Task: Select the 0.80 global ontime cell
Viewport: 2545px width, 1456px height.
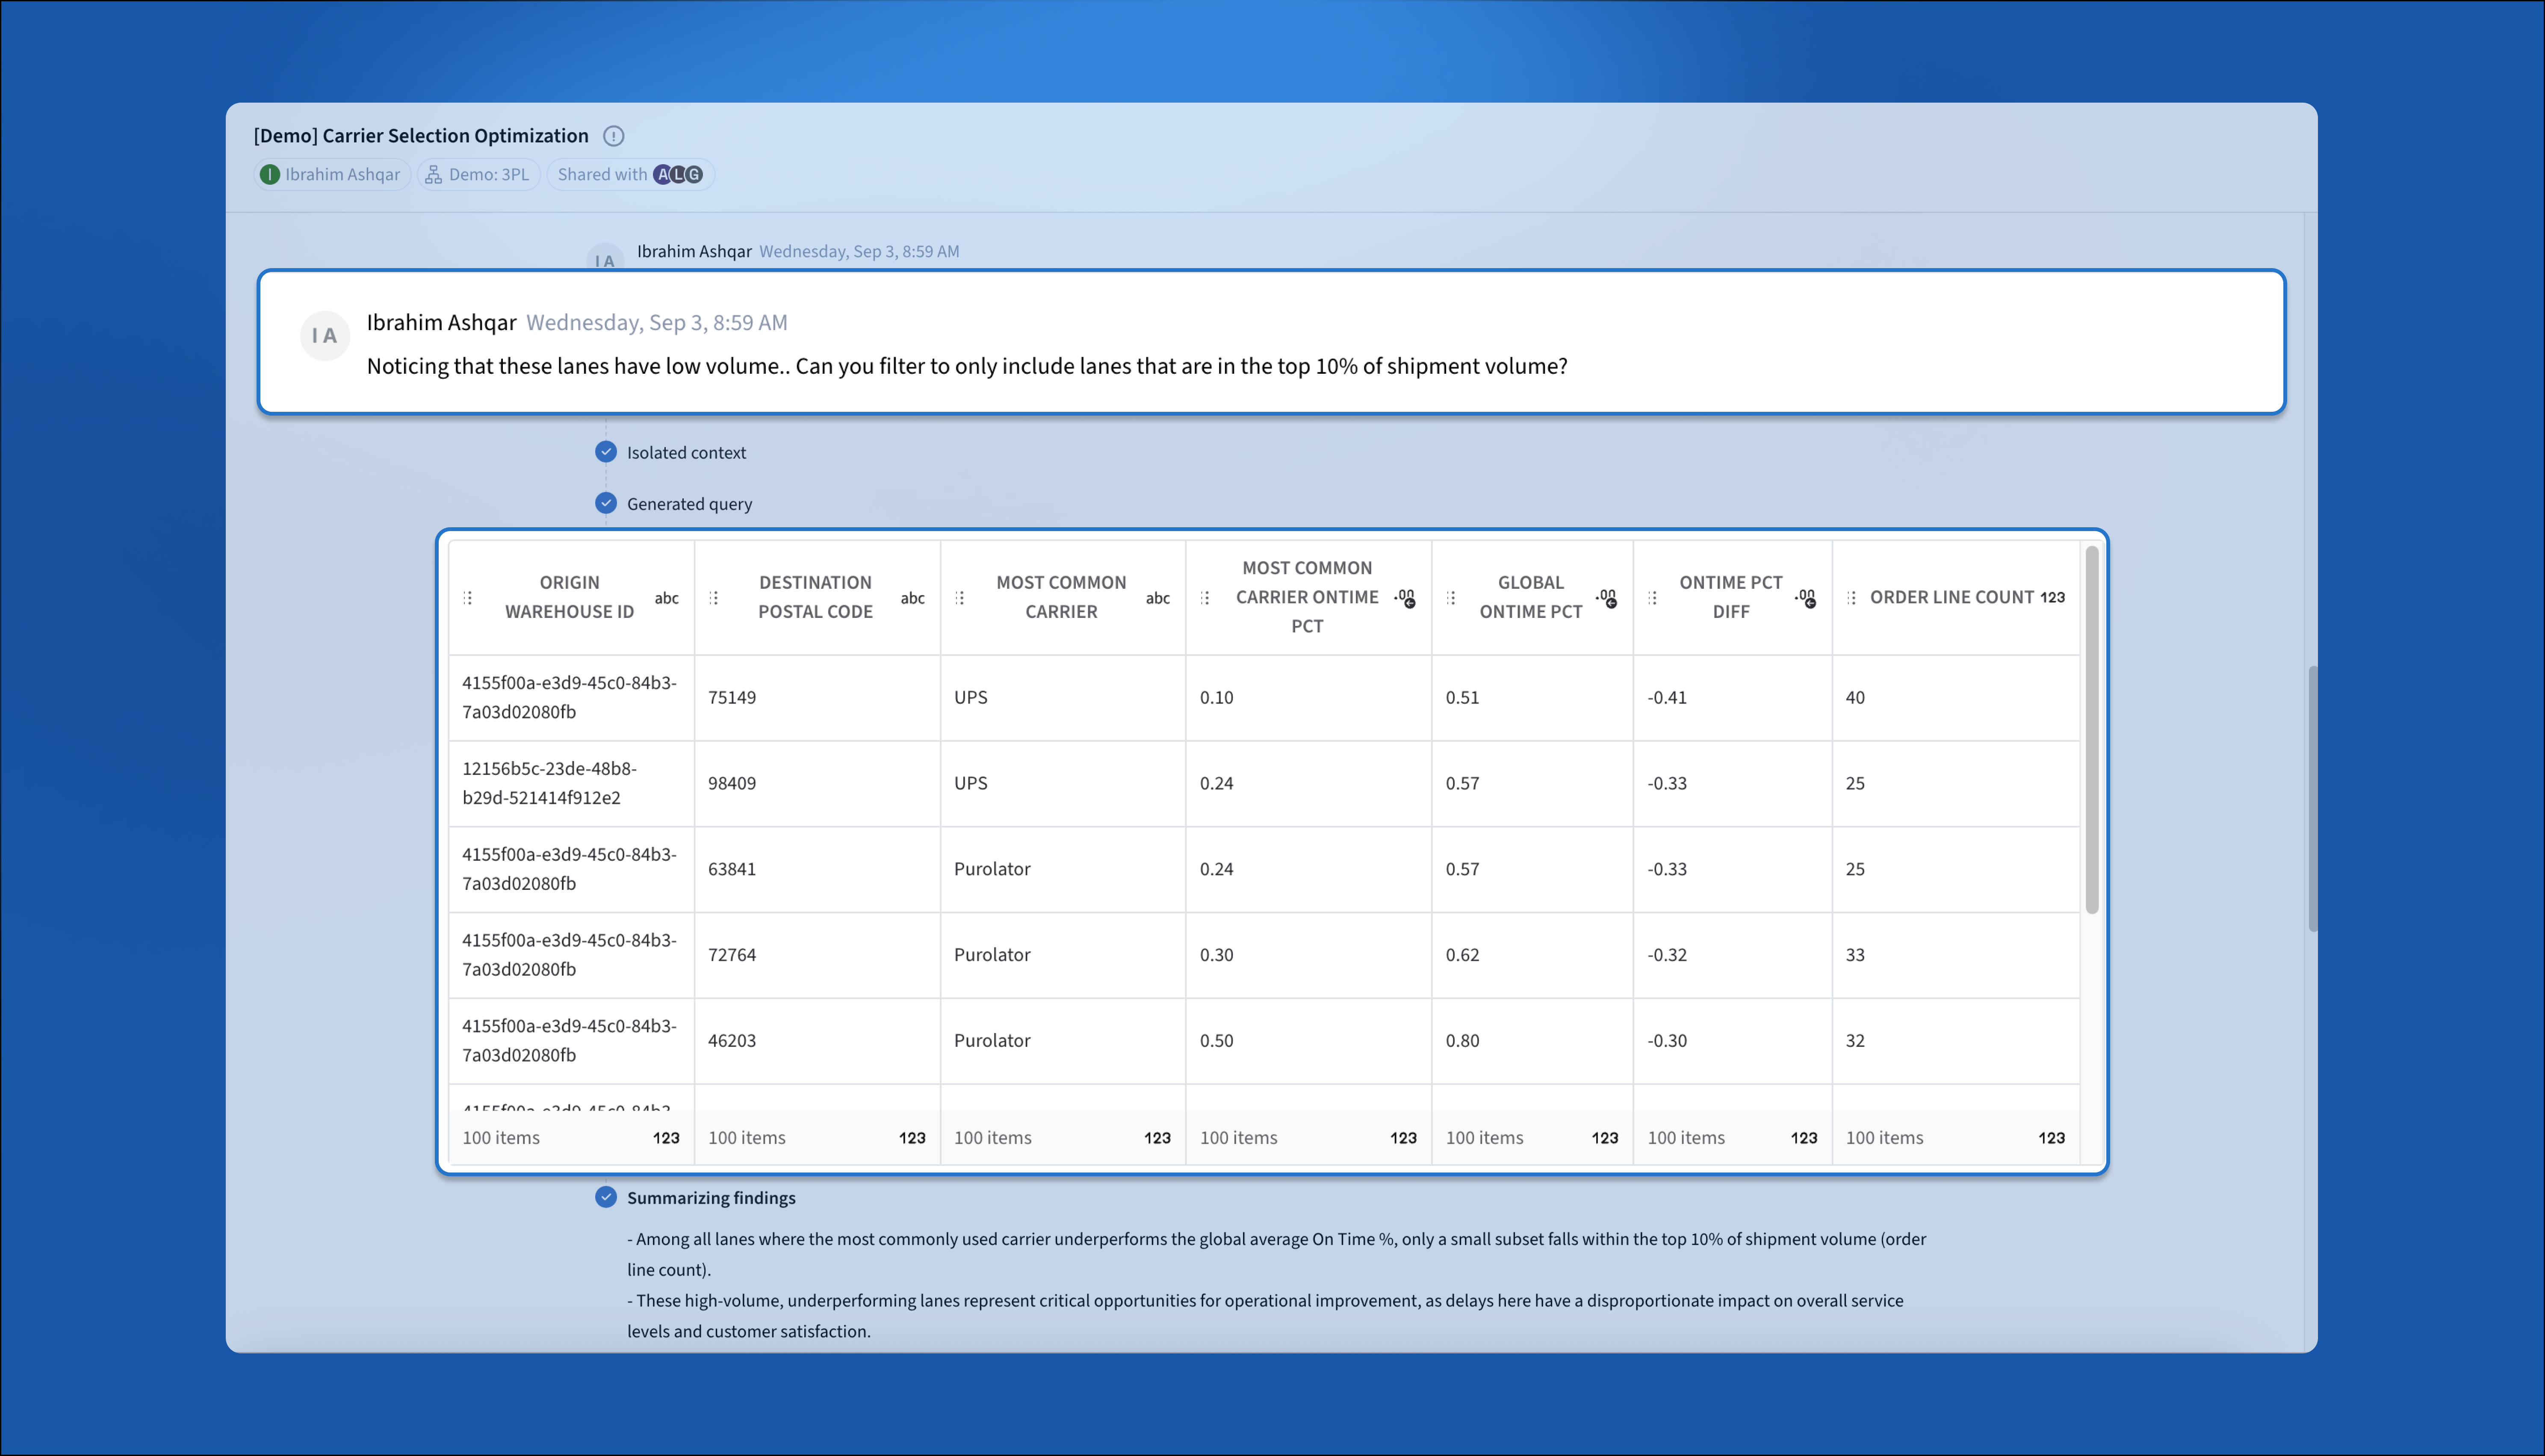Action: click(1532, 1041)
